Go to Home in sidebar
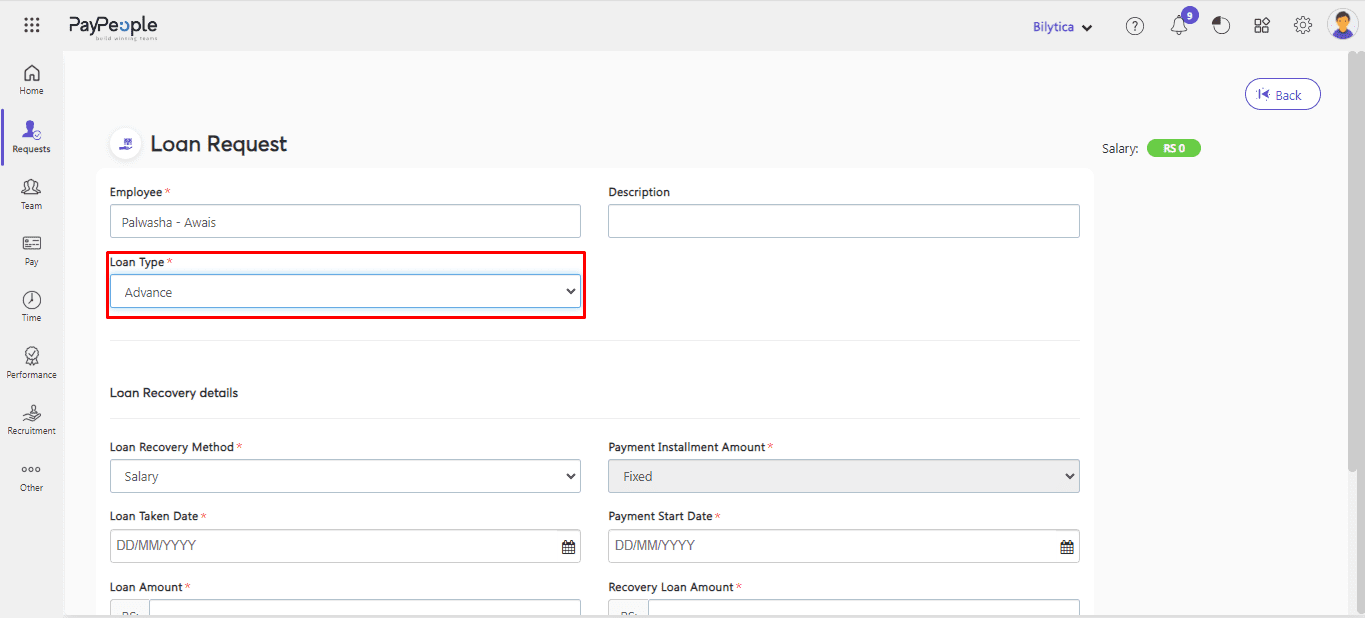The width and height of the screenshot is (1365, 618). 32,80
